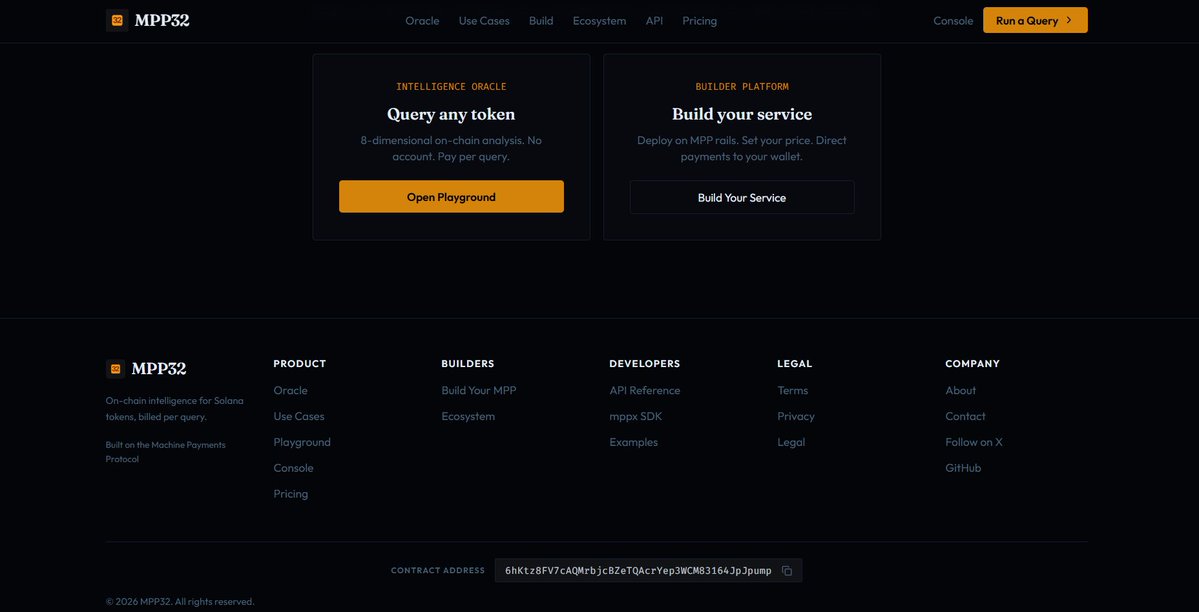This screenshot has width=1199, height=612.
Task: Open footer Oracle link
Action: tap(291, 390)
